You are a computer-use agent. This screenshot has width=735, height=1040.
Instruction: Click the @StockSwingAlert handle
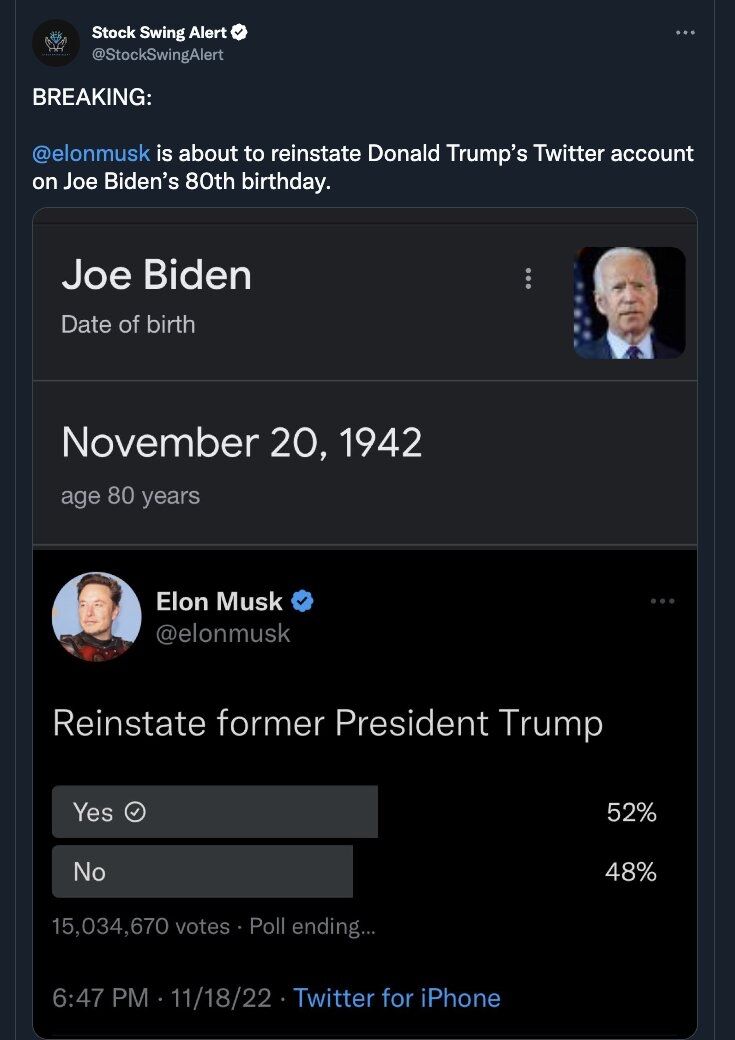pyautogui.click(x=157, y=54)
